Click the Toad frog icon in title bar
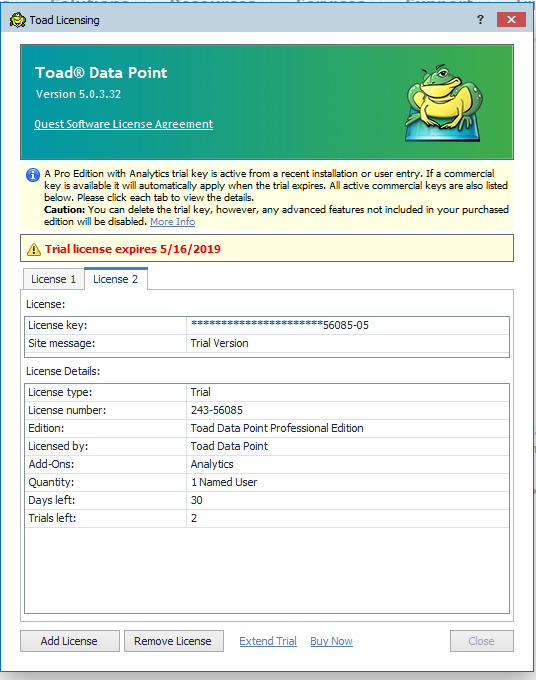The width and height of the screenshot is (536, 680). pos(18,20)
